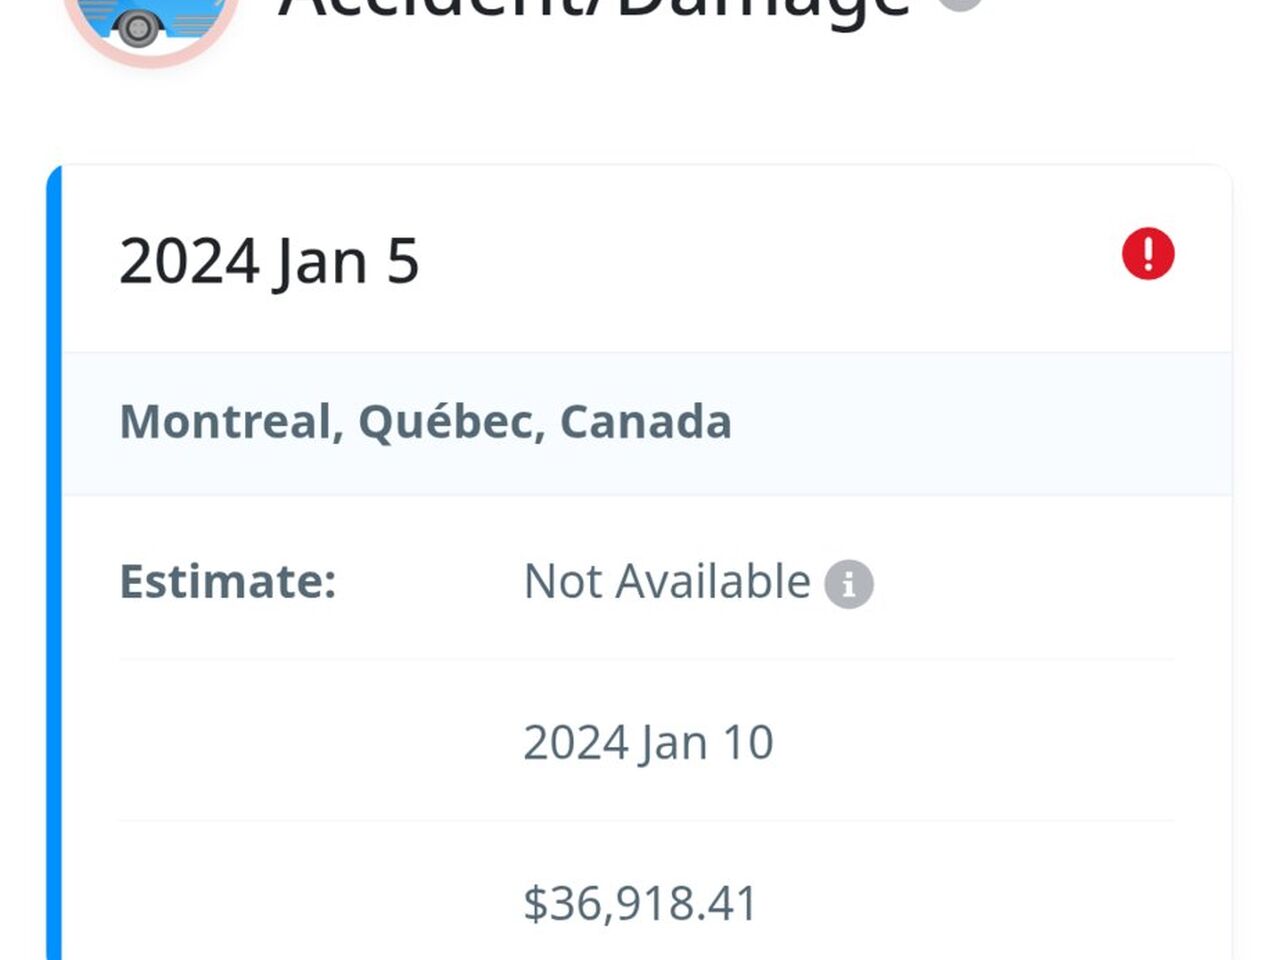This screenshot has height=960, width=1280.
Task: Click the Accident/Damage heading text
Action: tap(594, 8)
